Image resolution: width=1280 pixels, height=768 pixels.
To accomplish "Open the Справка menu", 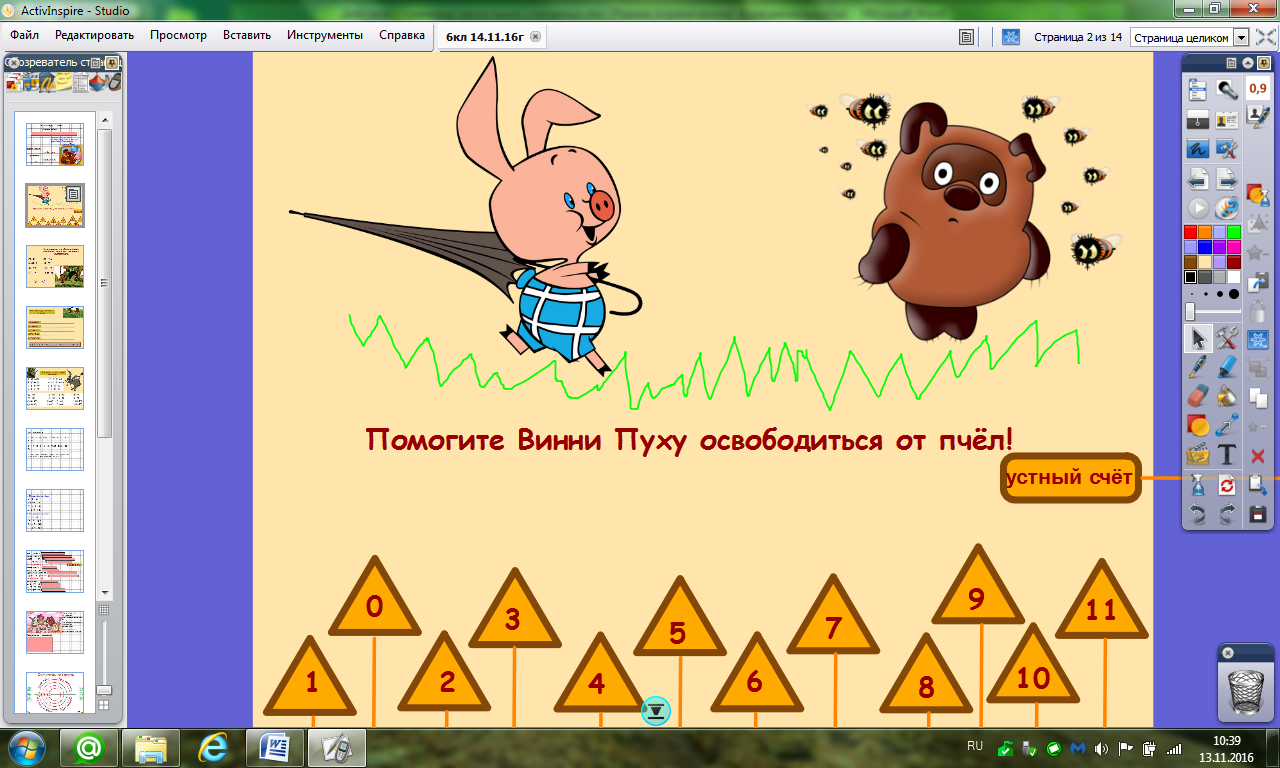I will pyautogui.click(x=402, y=35).
